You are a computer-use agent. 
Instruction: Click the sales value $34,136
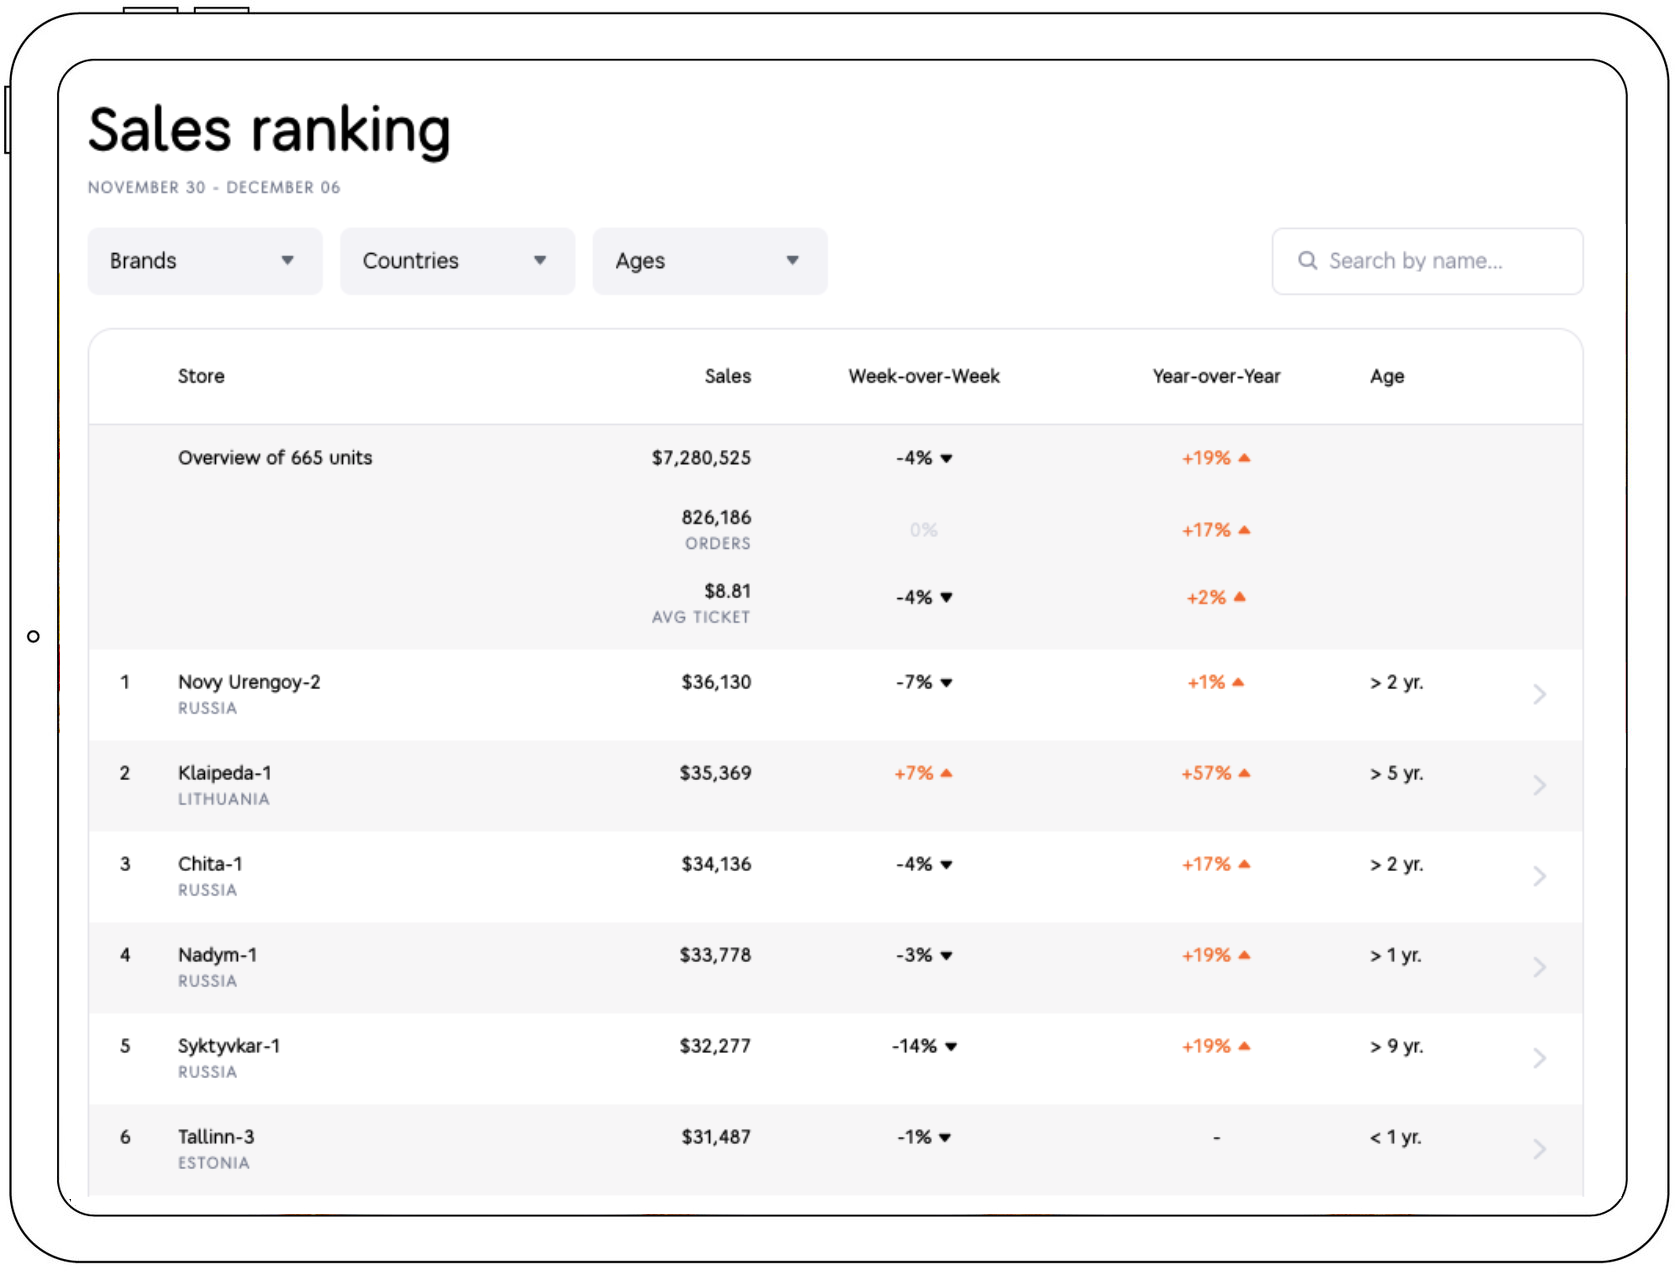coord(716,864)
